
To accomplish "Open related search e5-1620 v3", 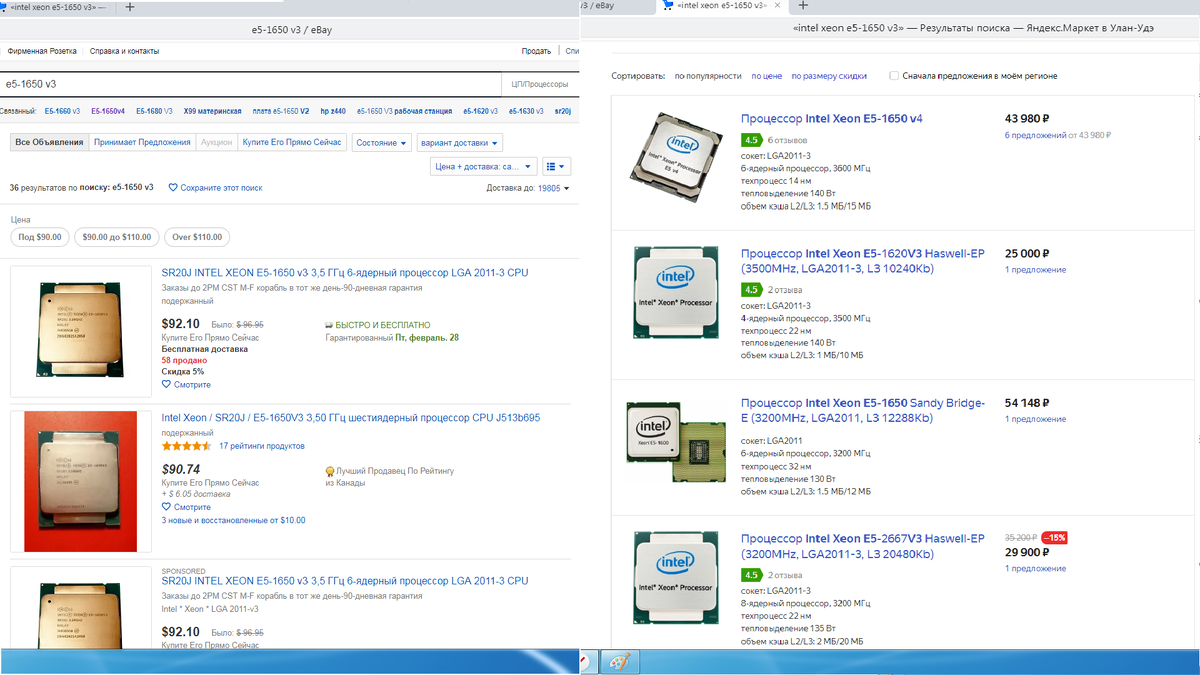I will (x=481, y=111).
